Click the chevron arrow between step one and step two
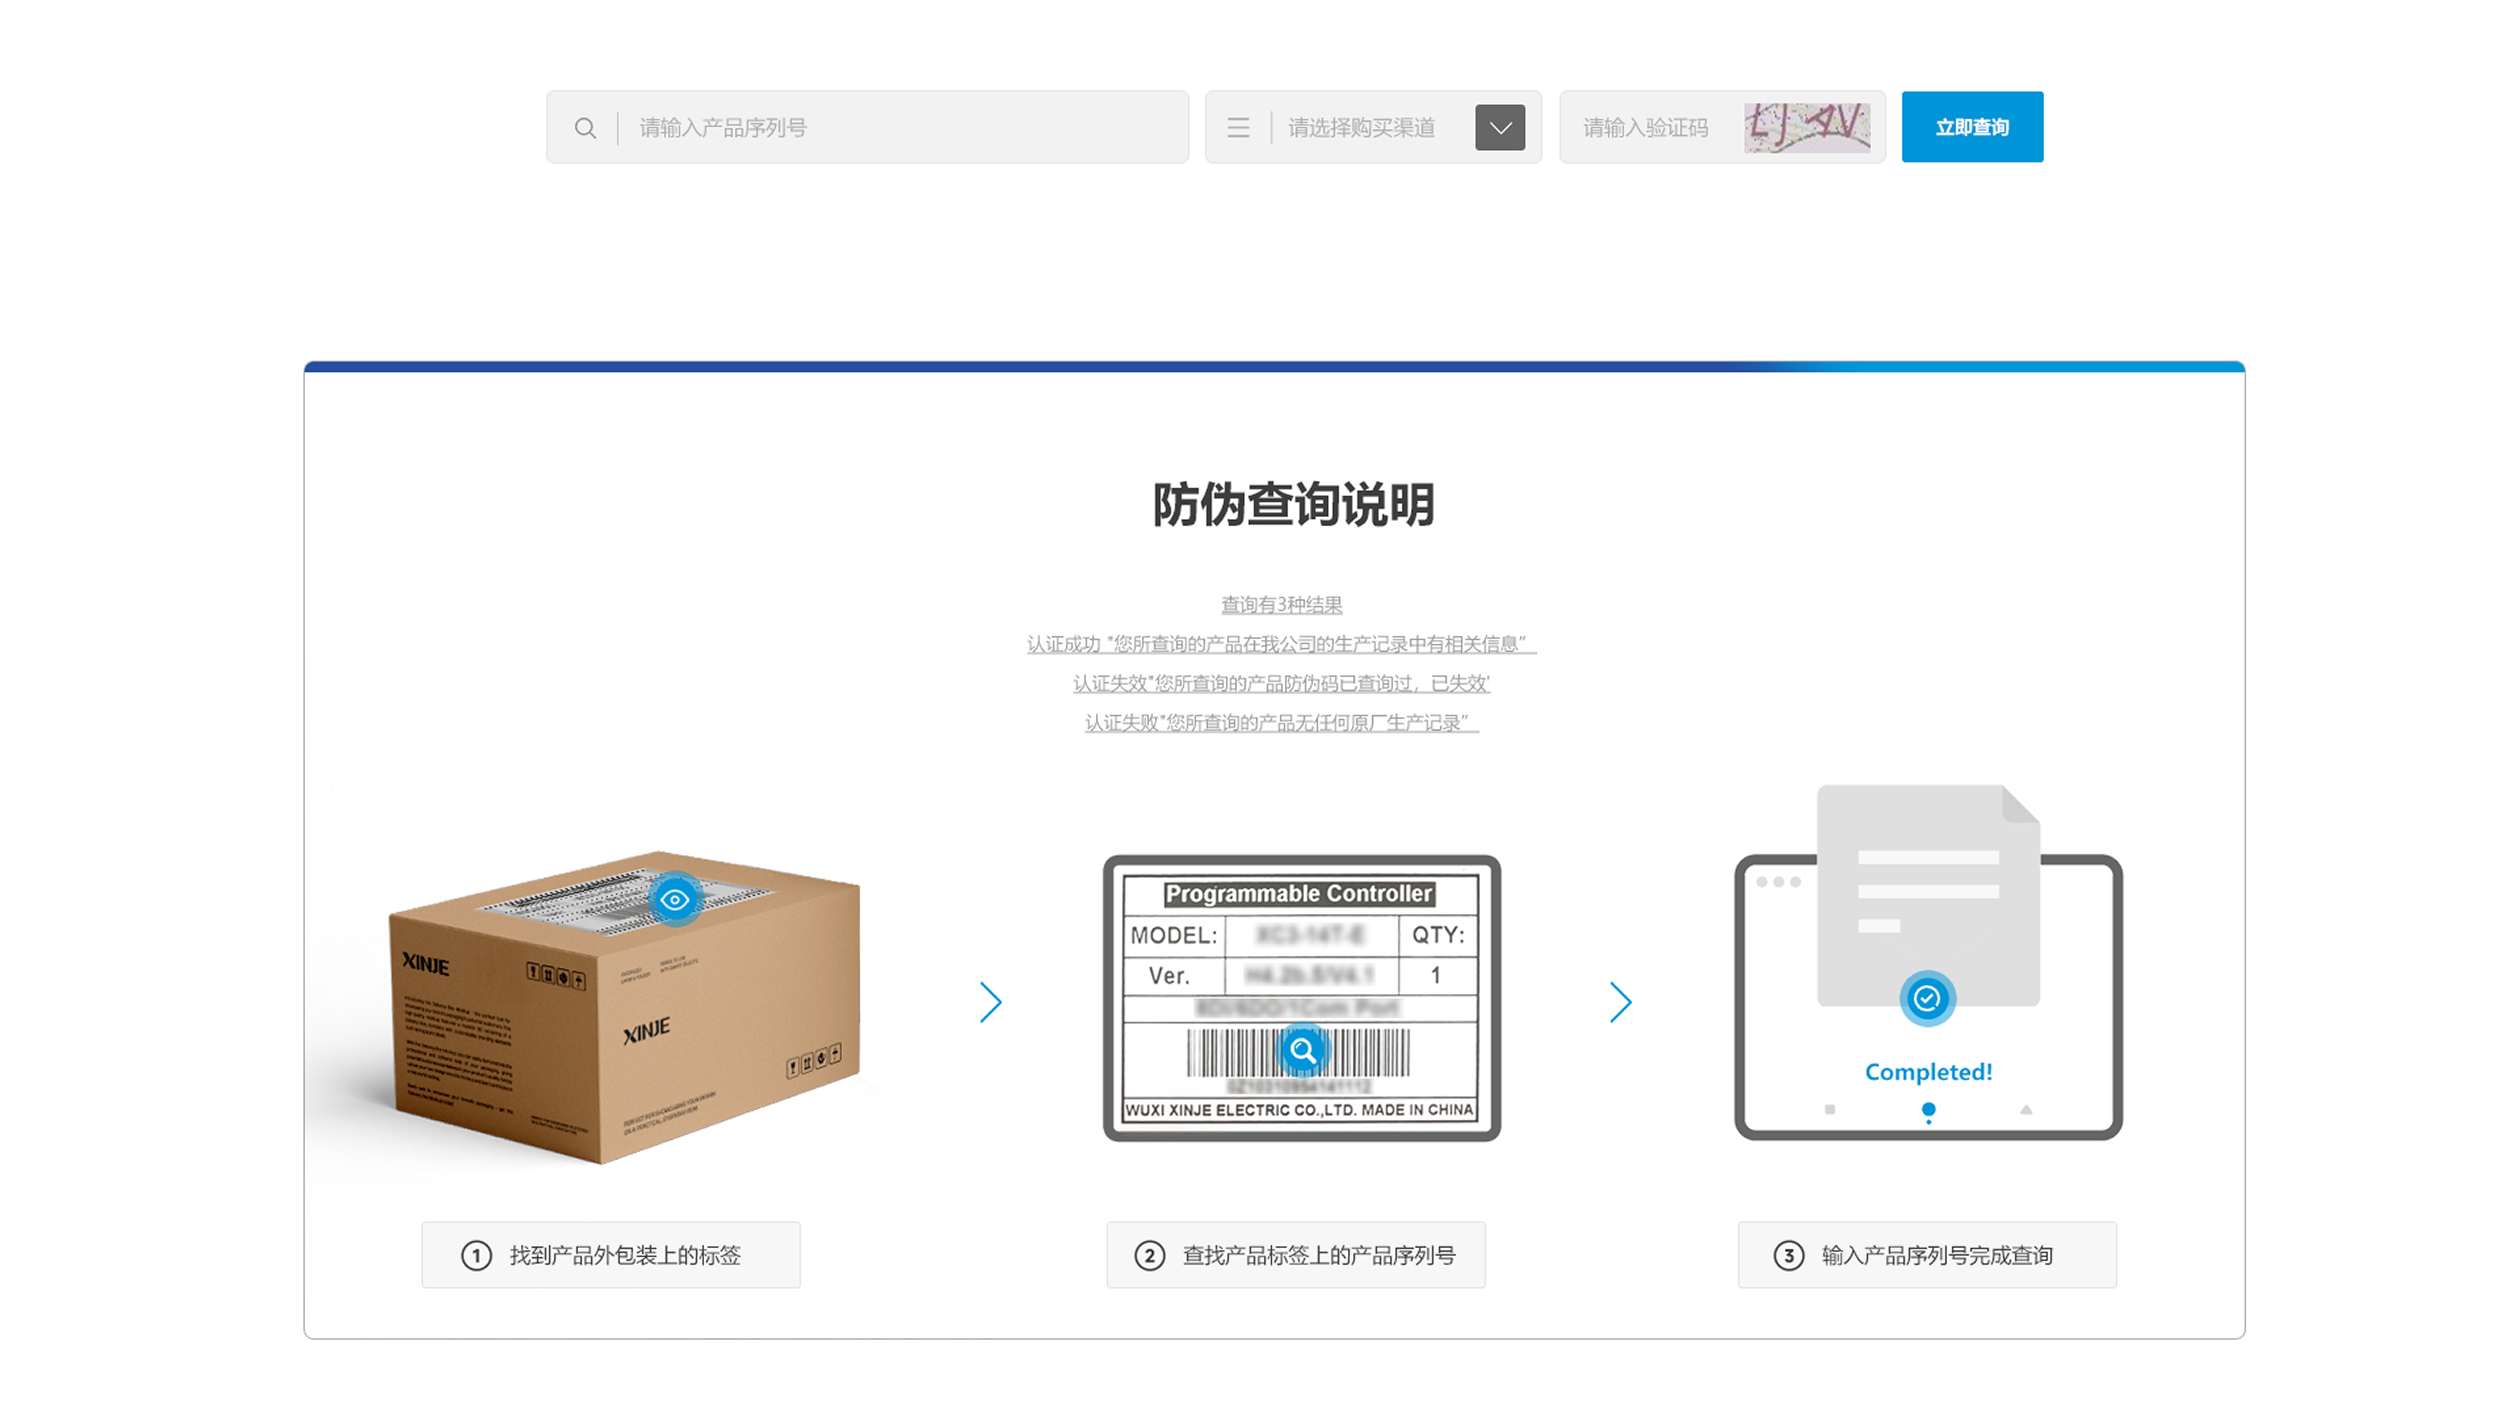 tap(990, 1002)
